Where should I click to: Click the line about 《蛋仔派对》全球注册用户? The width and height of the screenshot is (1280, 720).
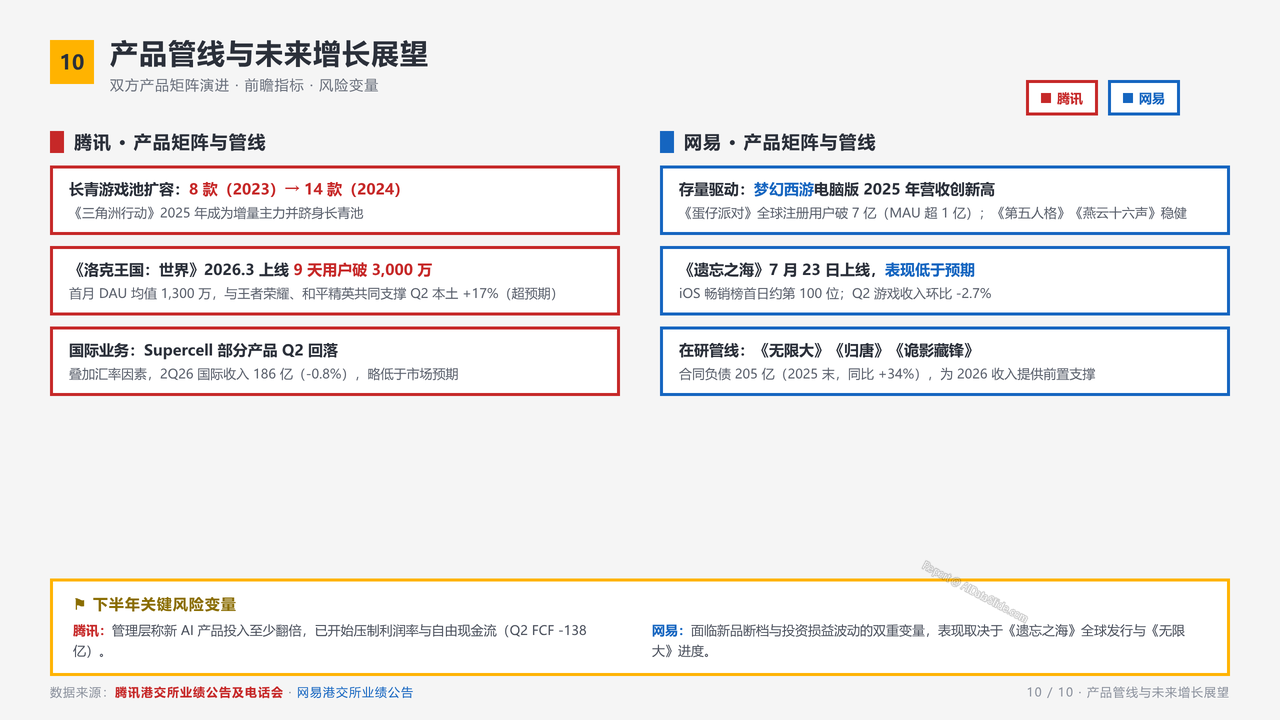pyautogui.click(x=933, y=213)
